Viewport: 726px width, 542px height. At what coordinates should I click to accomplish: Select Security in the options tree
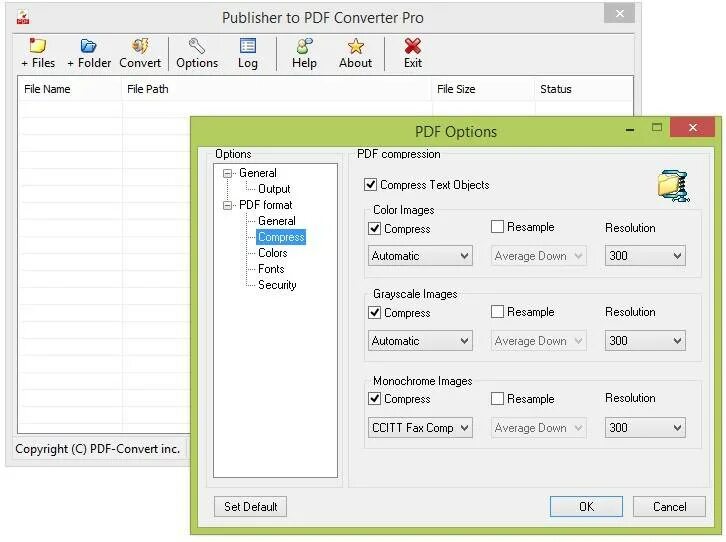pos(277,285)
